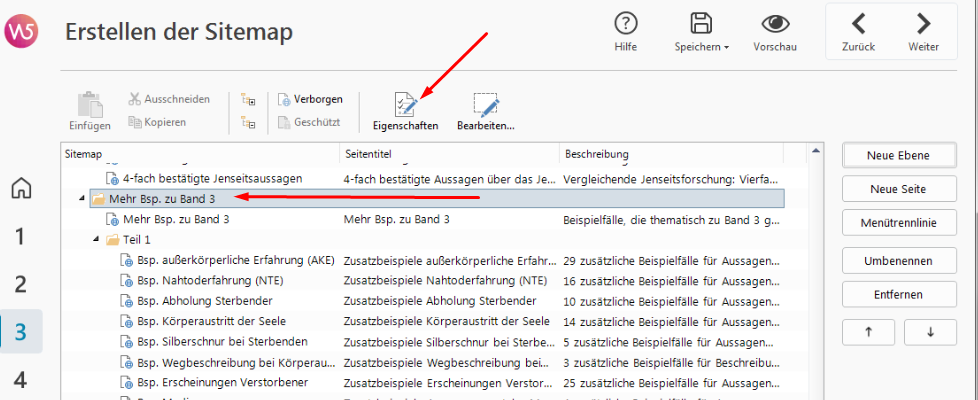Collapse the Mehr Bsp. zu Band 3 folder
Image resolution: width=978 pixels, height=400 pixels.
pyautogui.click(x=82, y=199)
